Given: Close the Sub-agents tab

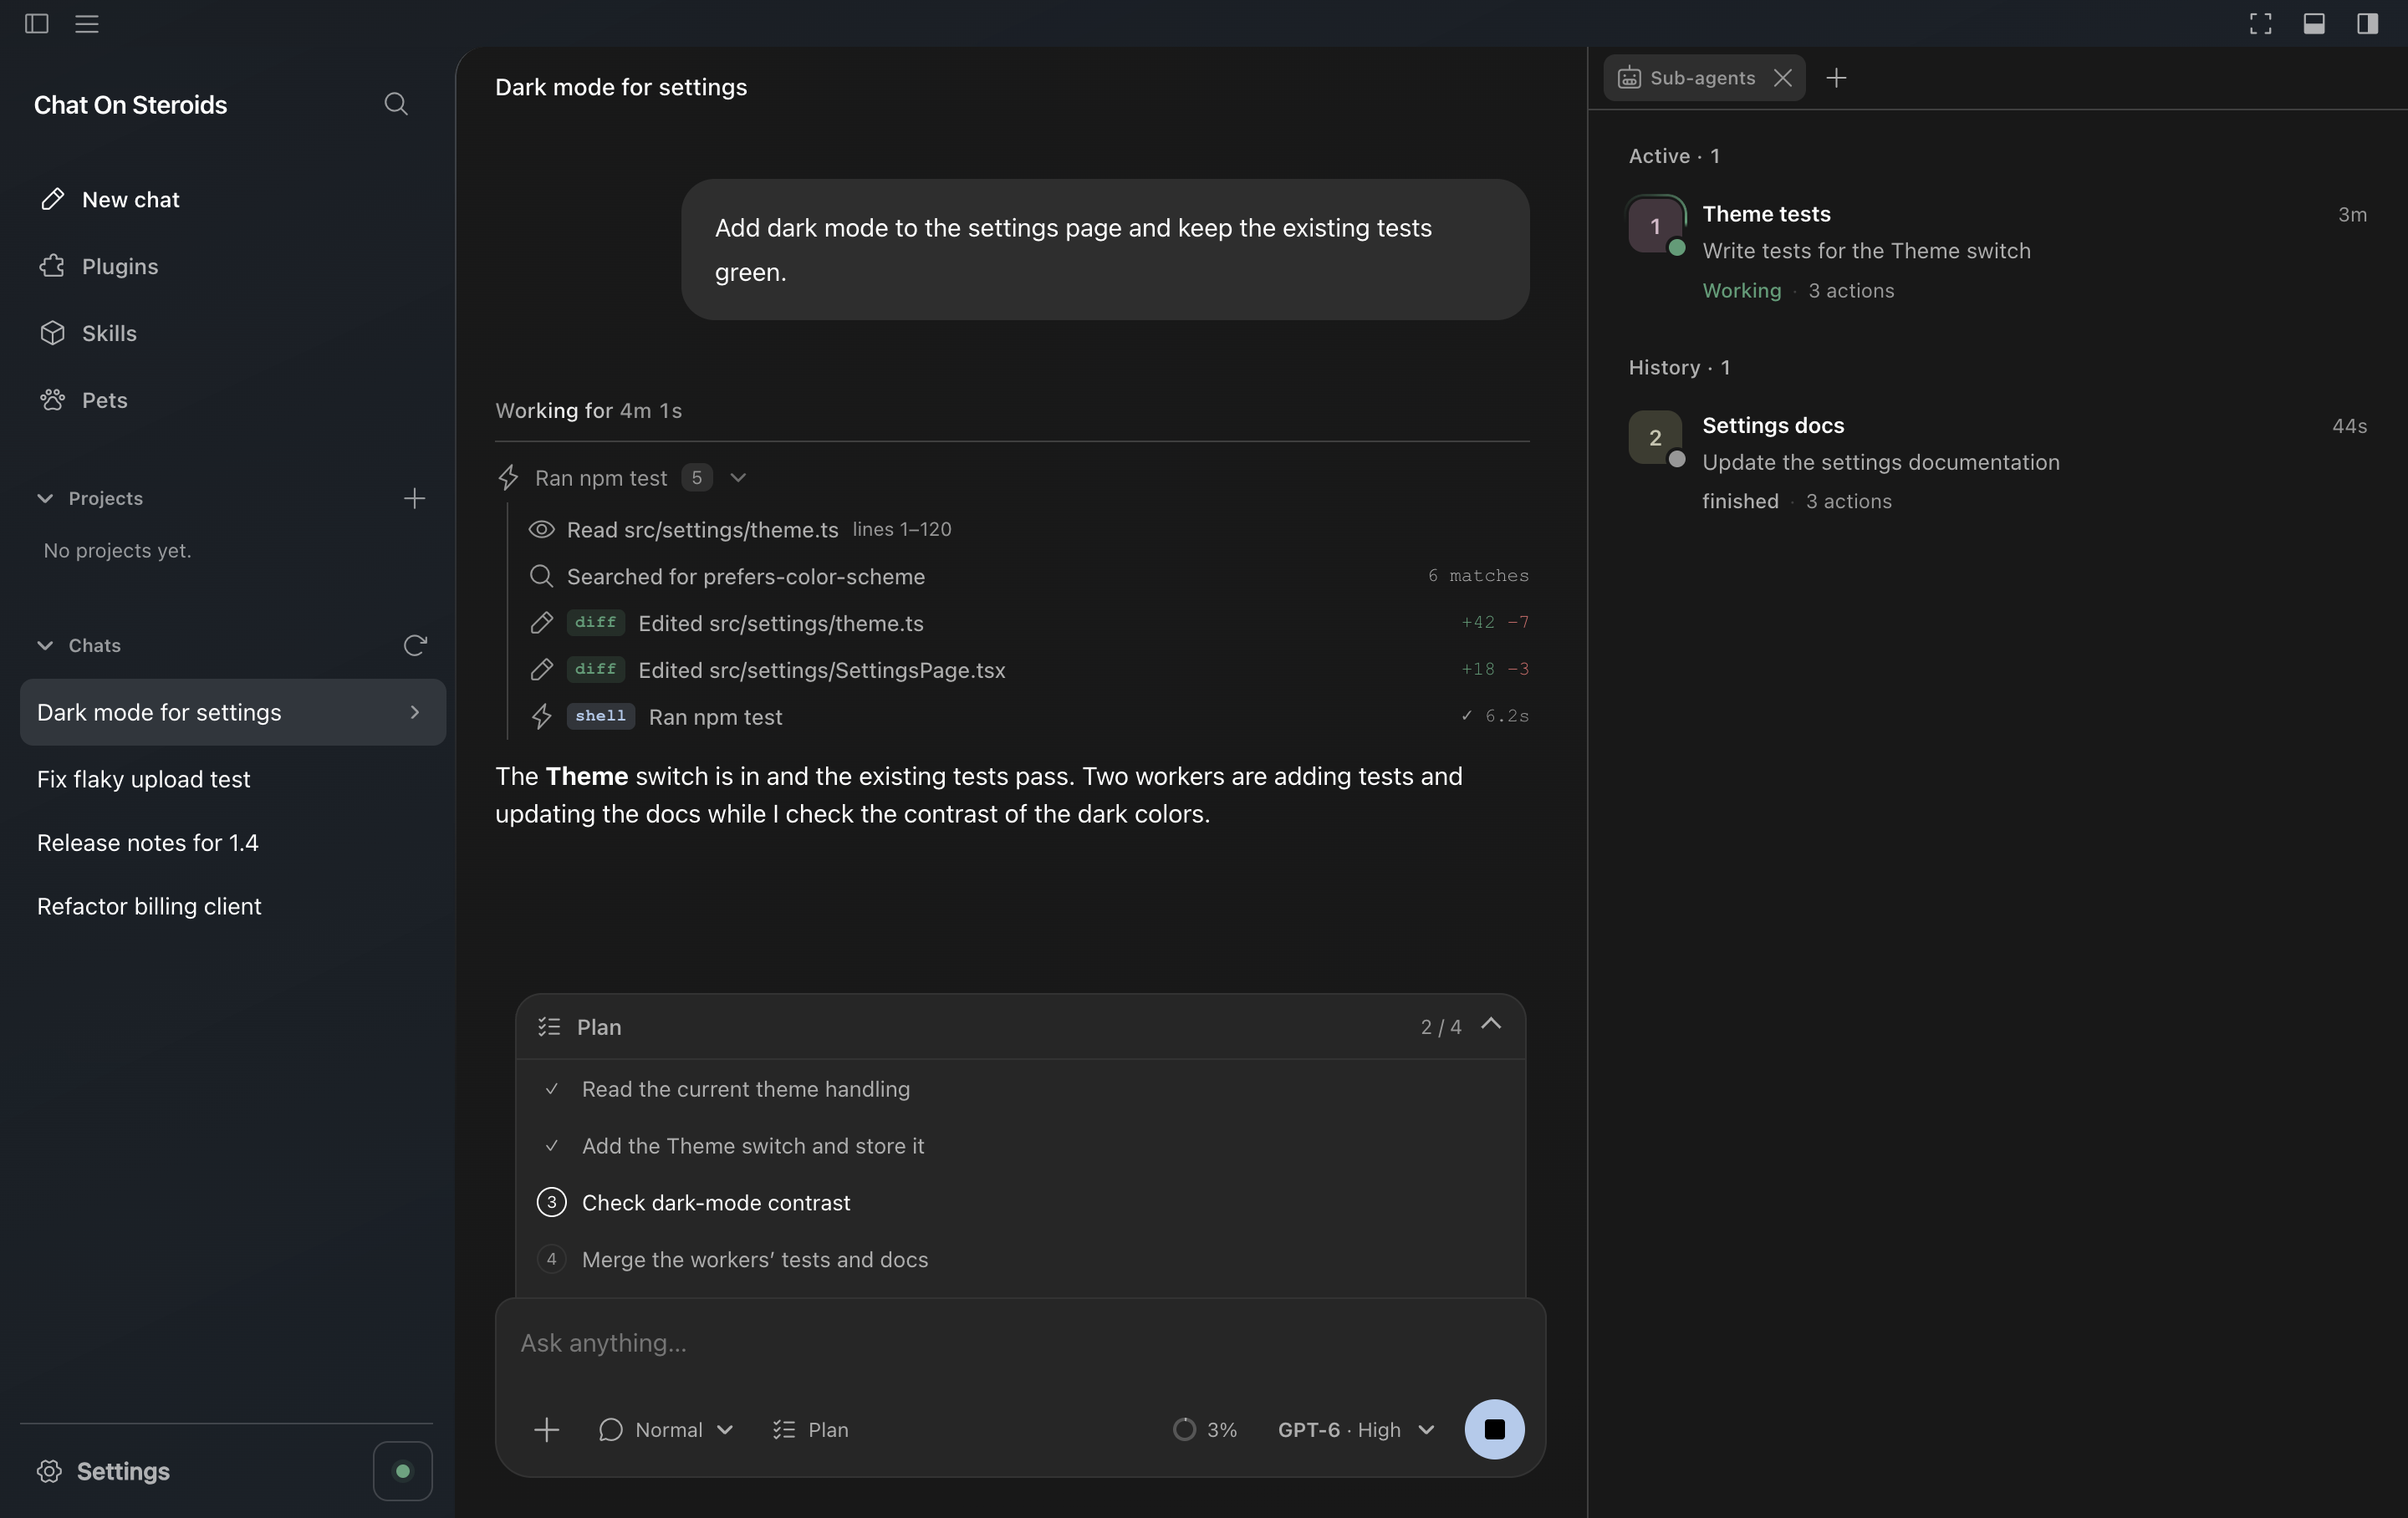Looking at the screenshot, I should pyautogui.click(x=1783, y=78).
